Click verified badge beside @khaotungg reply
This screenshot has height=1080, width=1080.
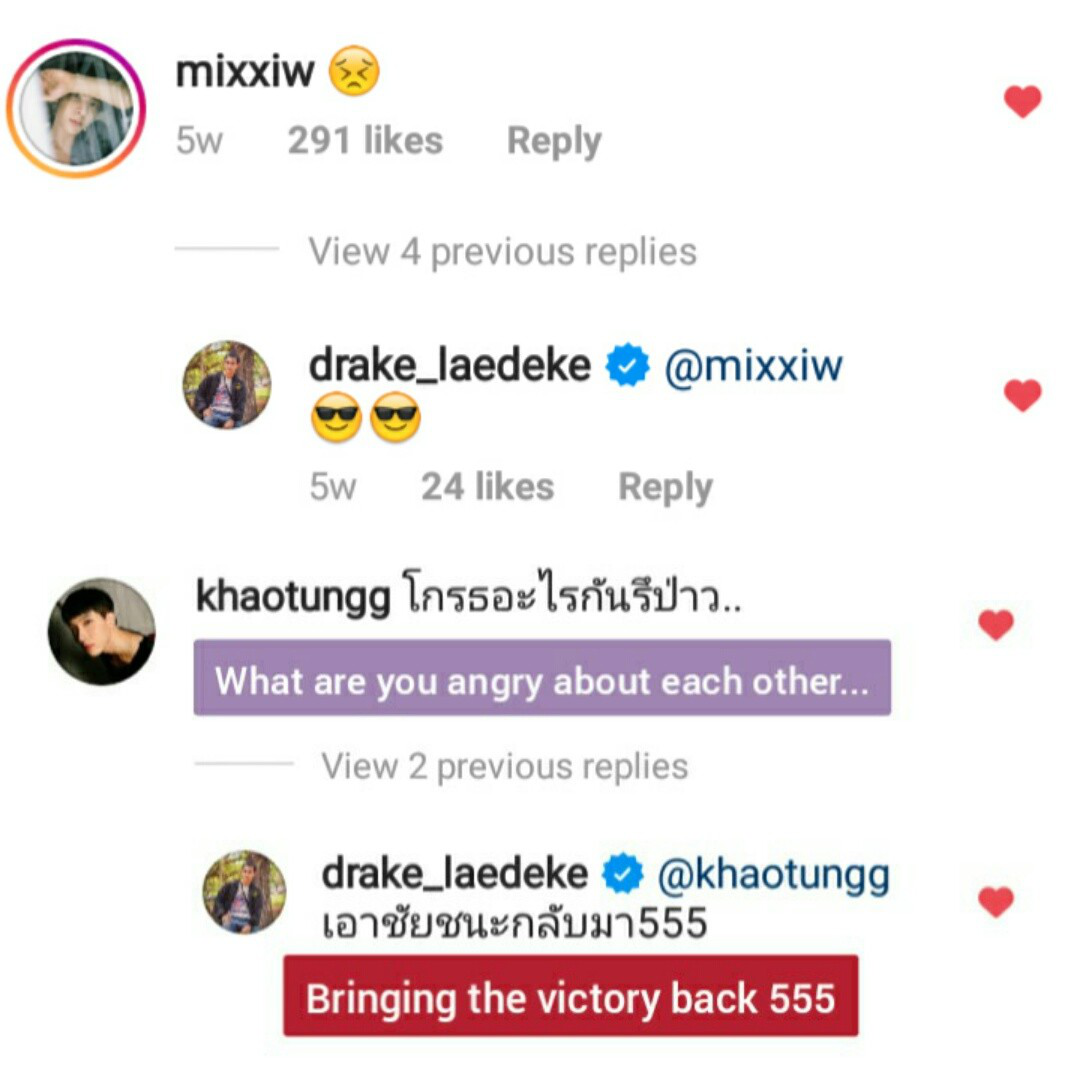(x=623, y=873)
